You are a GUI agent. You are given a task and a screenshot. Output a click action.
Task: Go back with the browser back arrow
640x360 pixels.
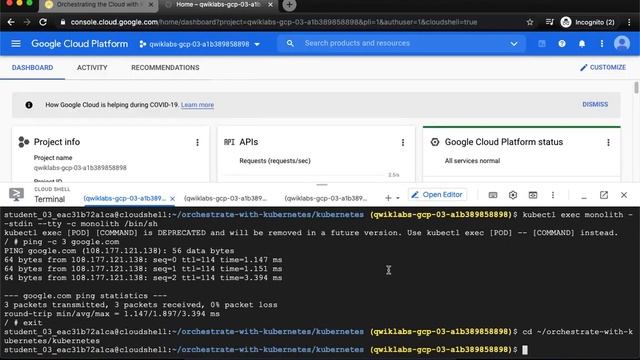point(11,22)
